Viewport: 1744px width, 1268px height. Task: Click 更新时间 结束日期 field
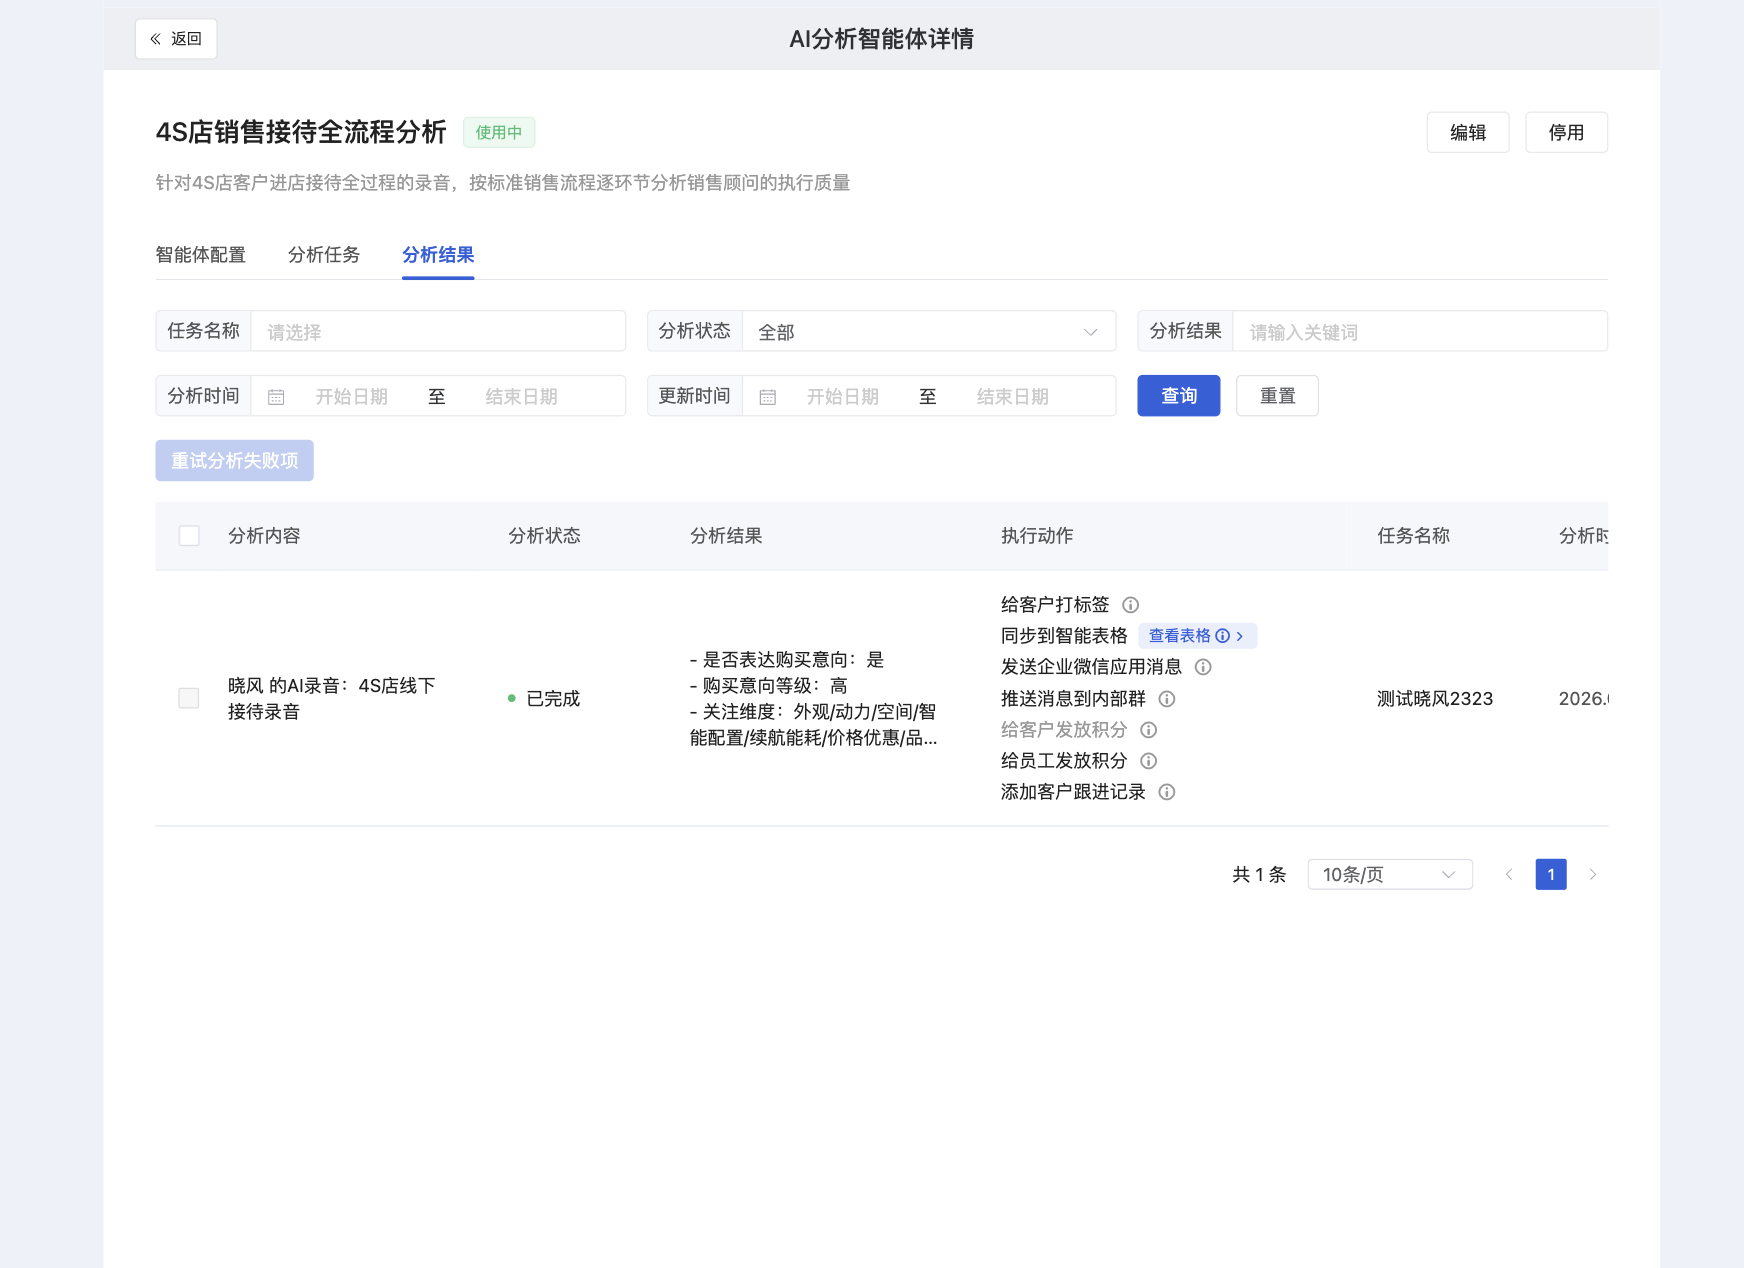1013,397
